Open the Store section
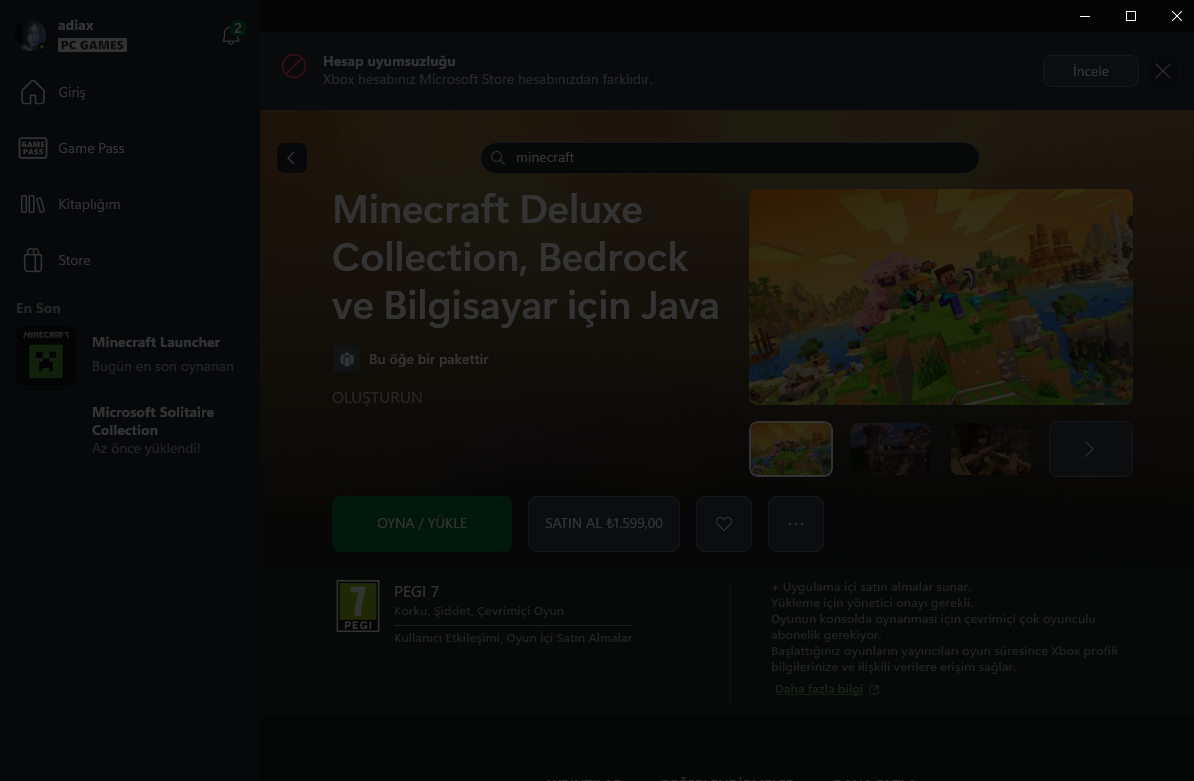This screenshot has width=1194, height=781. (129, 260)
